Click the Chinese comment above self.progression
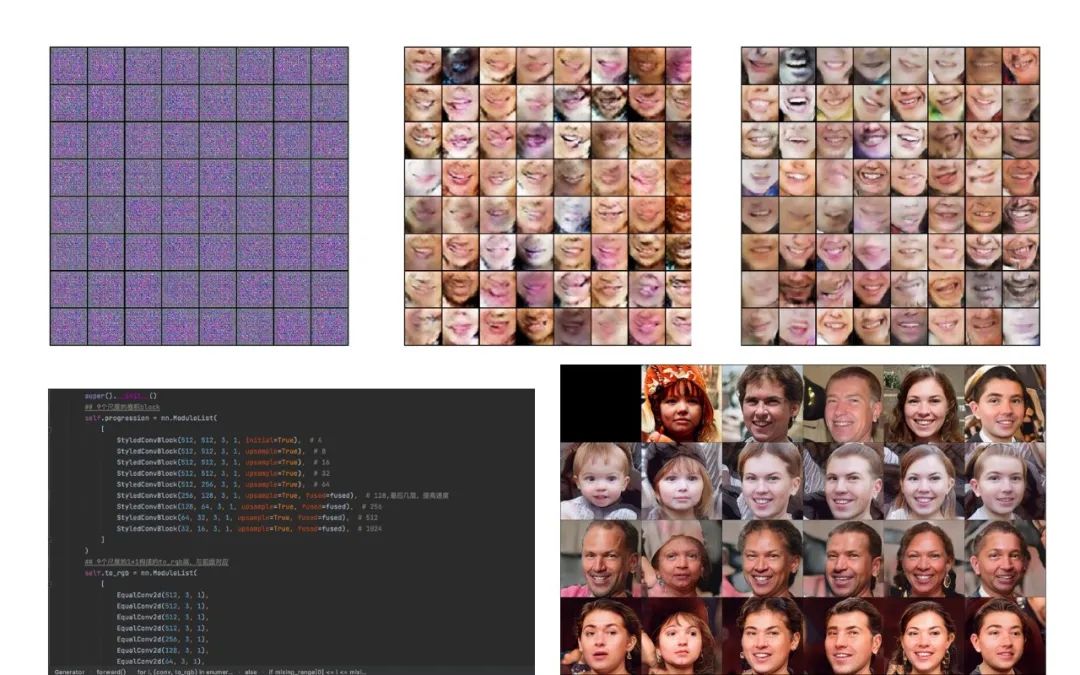Screen dimensions: 1080x675 [122, 407]
